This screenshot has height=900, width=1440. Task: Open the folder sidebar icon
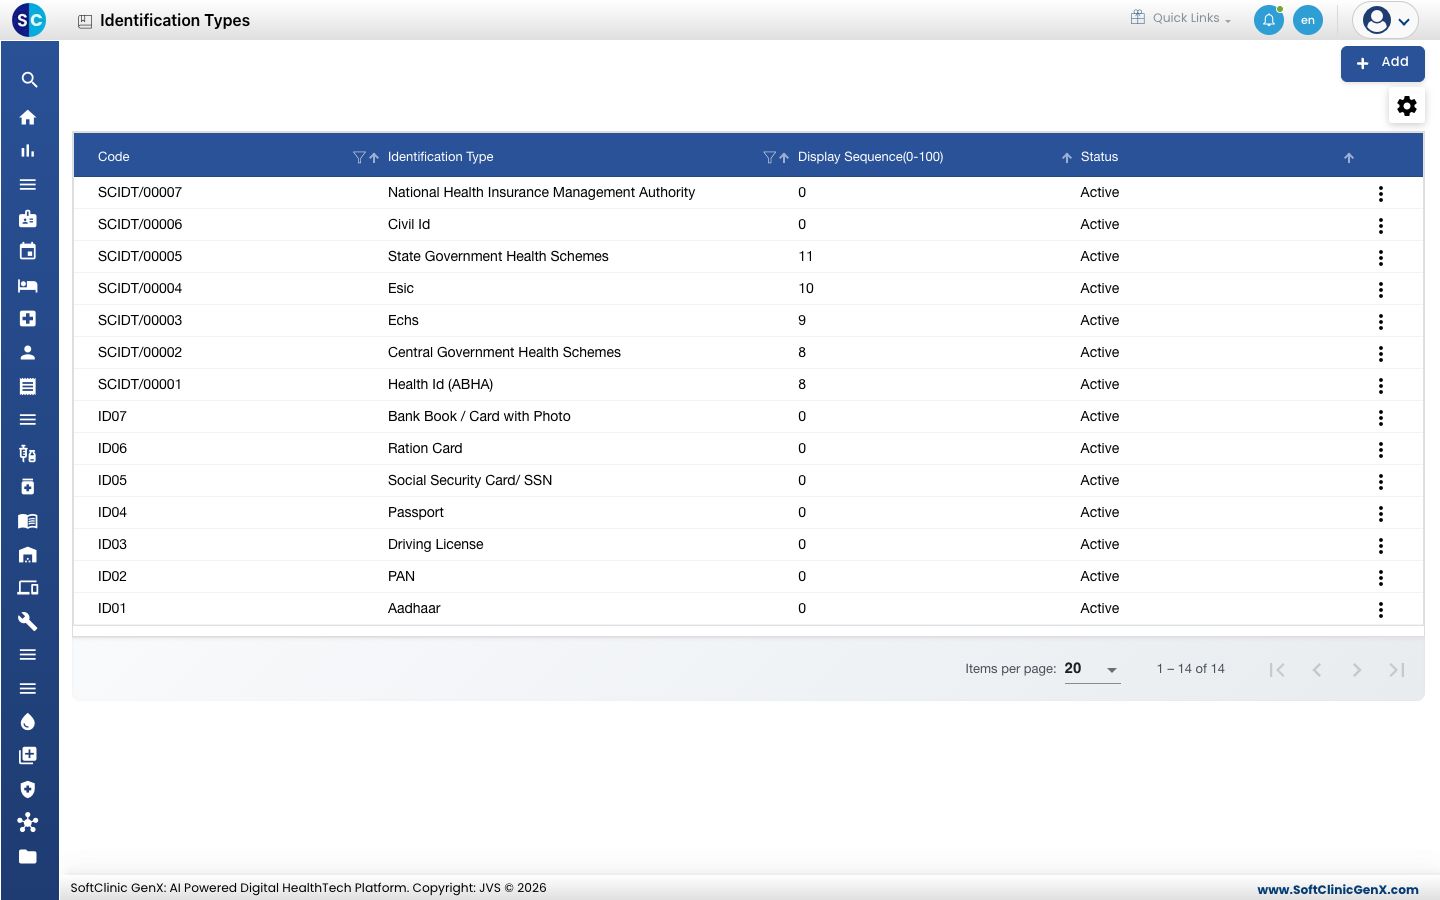pyautogui.click(x=28, y=857)
